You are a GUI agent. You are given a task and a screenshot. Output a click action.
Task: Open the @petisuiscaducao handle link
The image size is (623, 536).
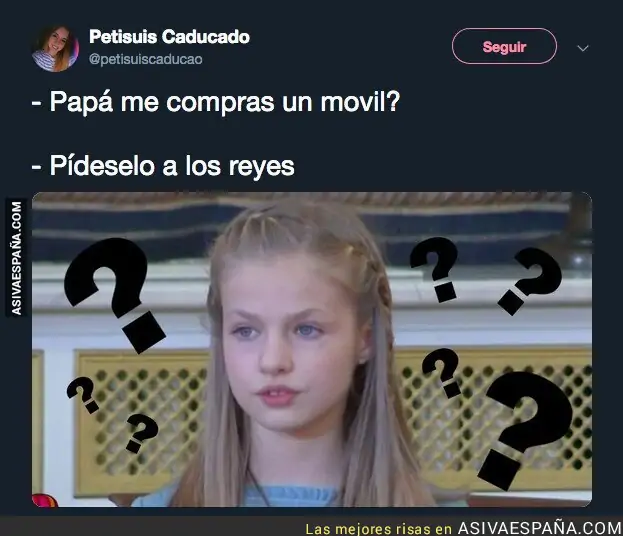pyautogui.click(x=145, y=59)
